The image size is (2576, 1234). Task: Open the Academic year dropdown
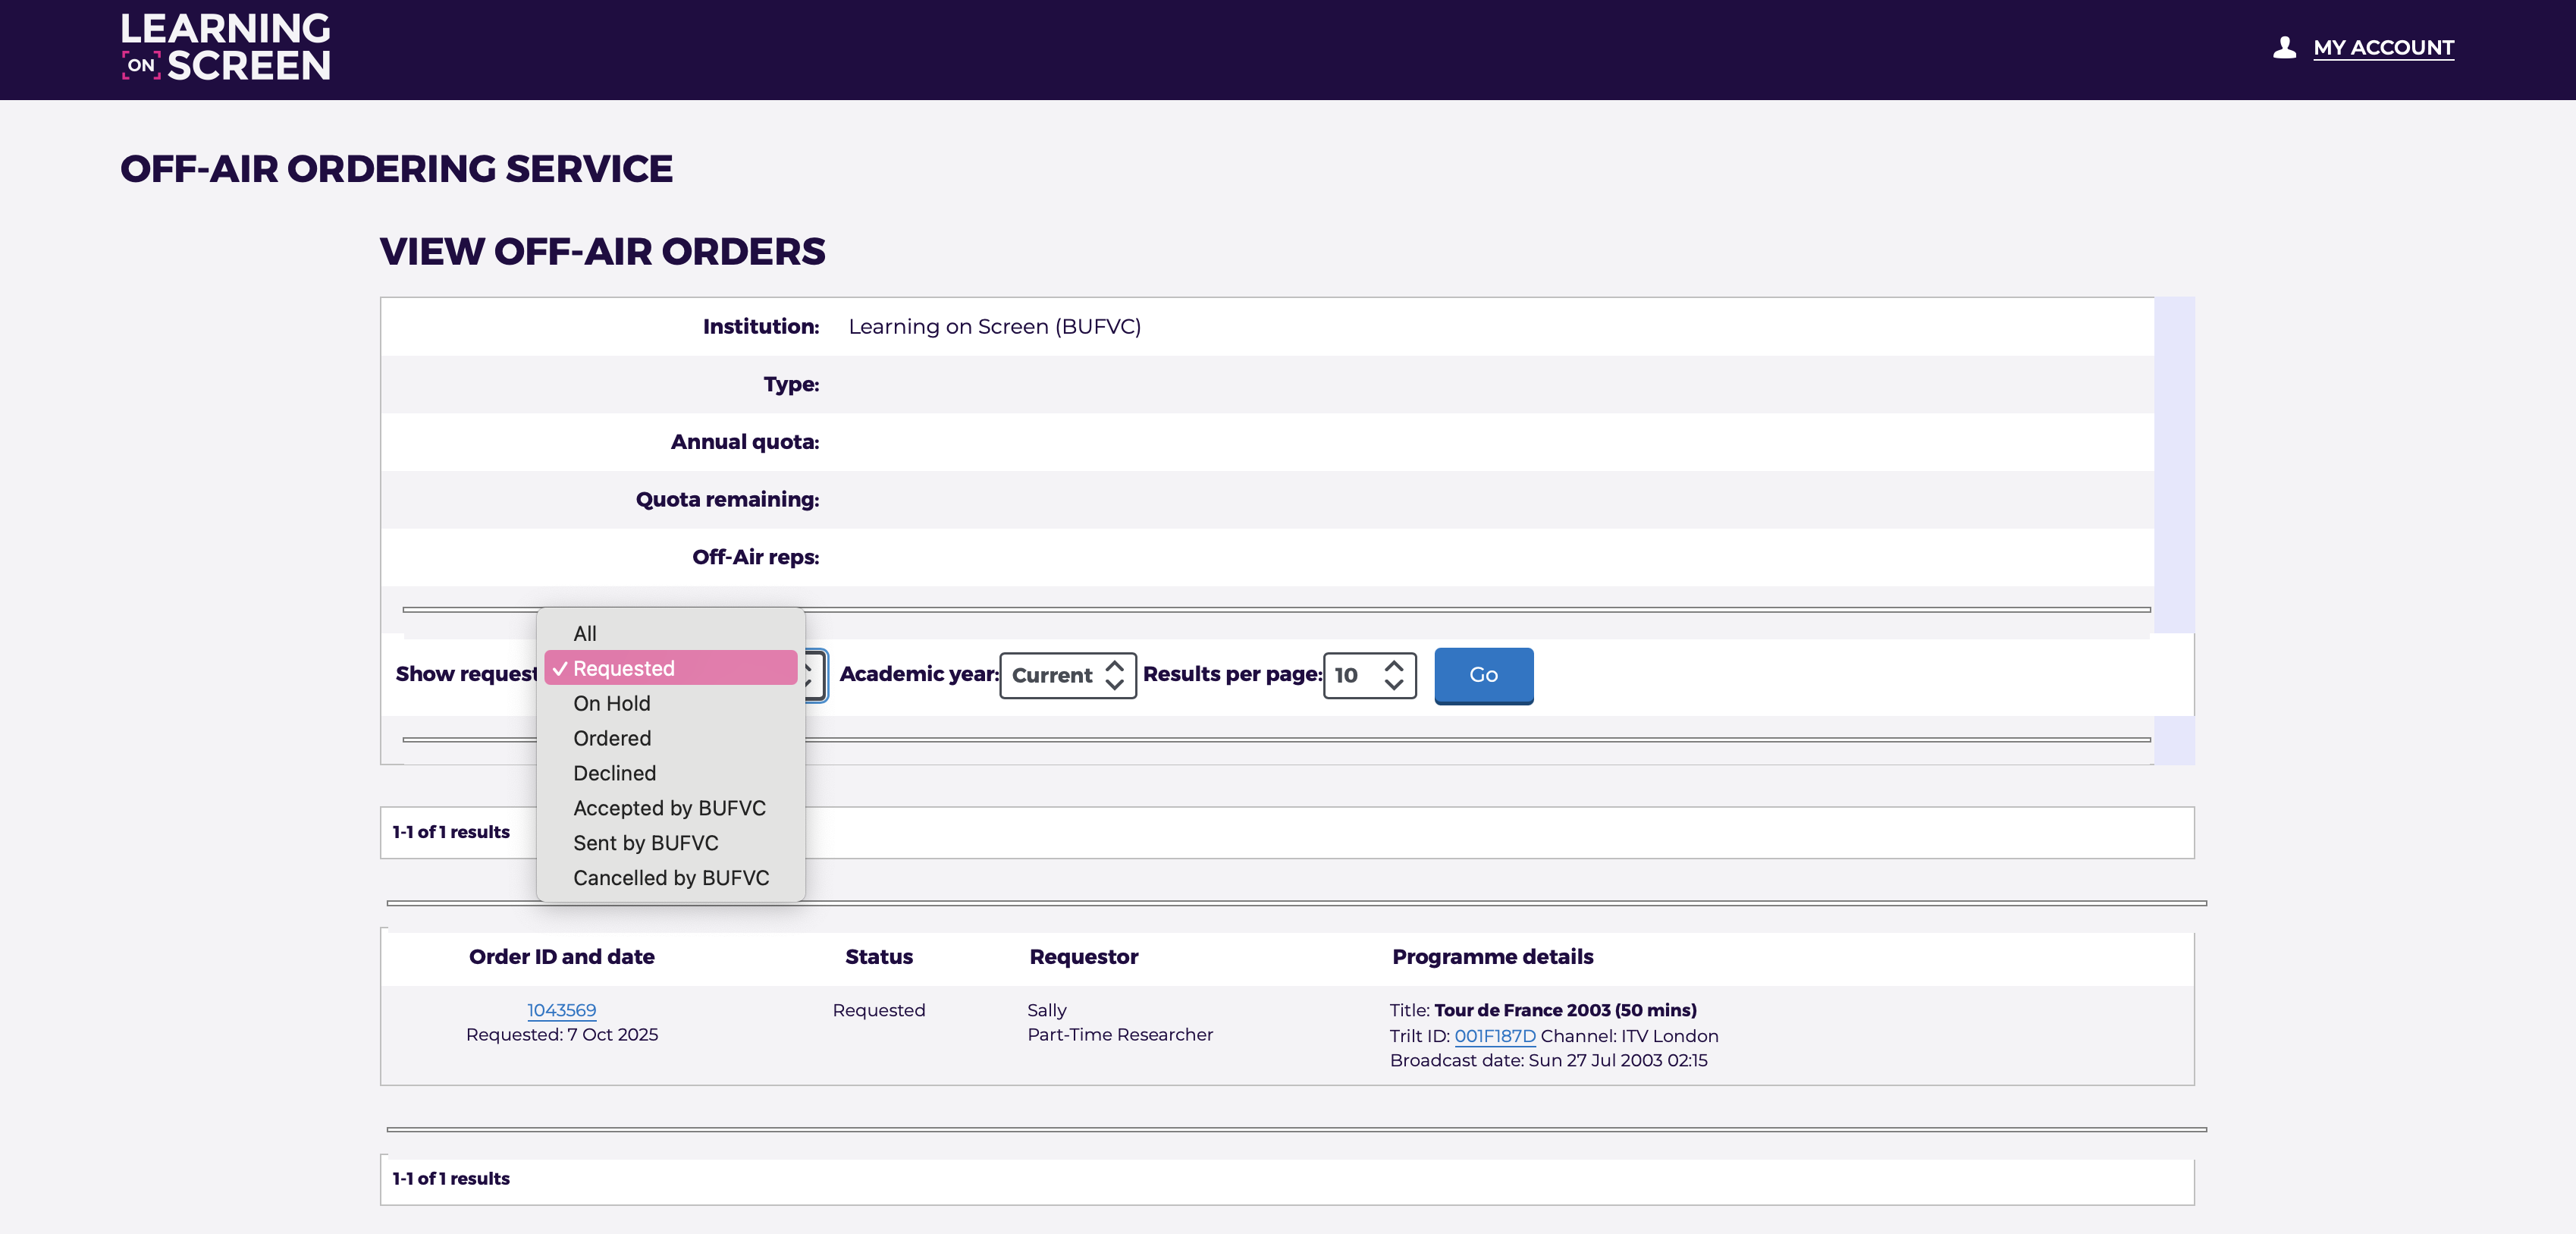pos(1068,675)
